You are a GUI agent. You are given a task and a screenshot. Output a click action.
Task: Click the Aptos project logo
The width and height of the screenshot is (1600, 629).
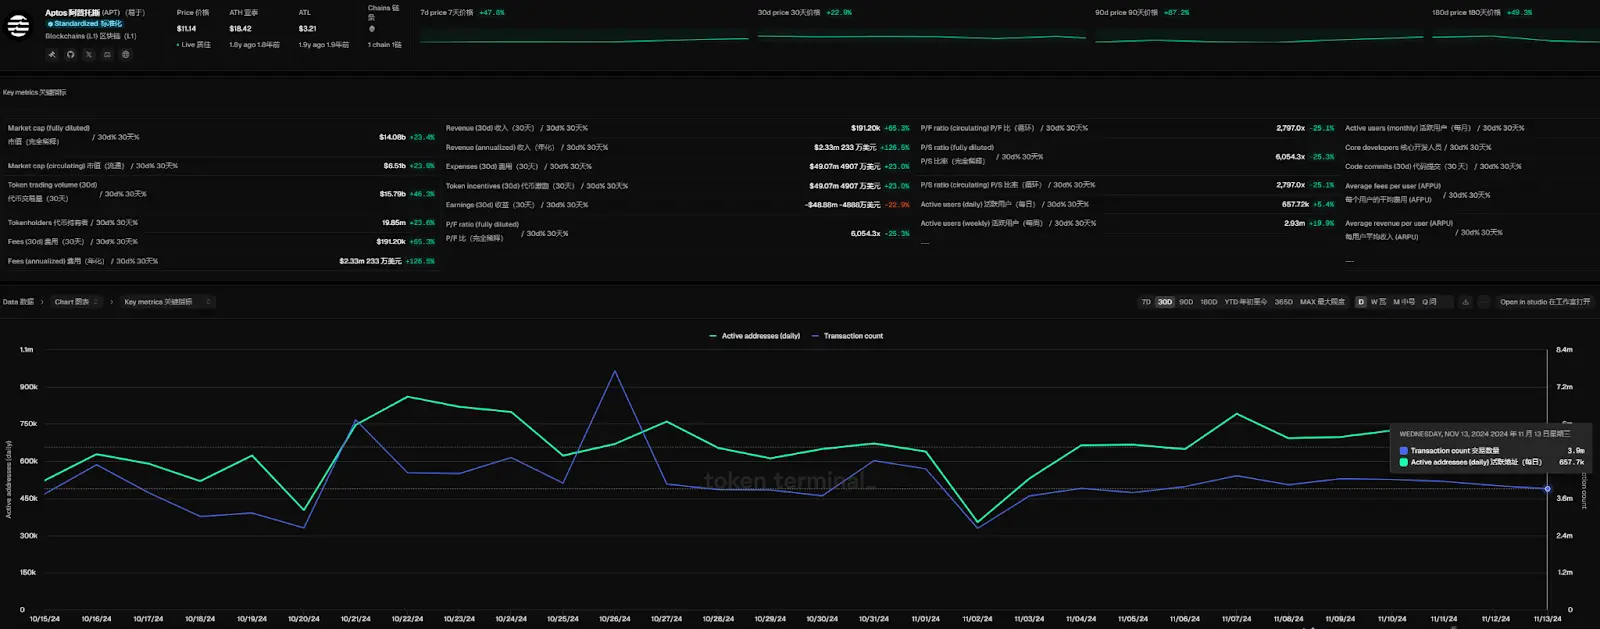click(x=19, y=27)
